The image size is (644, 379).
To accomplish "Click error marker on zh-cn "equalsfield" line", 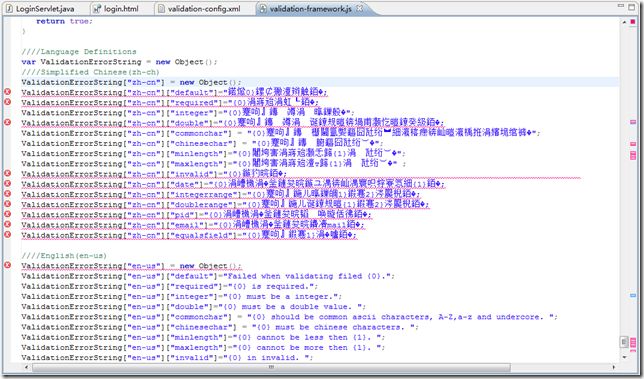I will pos(7,234).
